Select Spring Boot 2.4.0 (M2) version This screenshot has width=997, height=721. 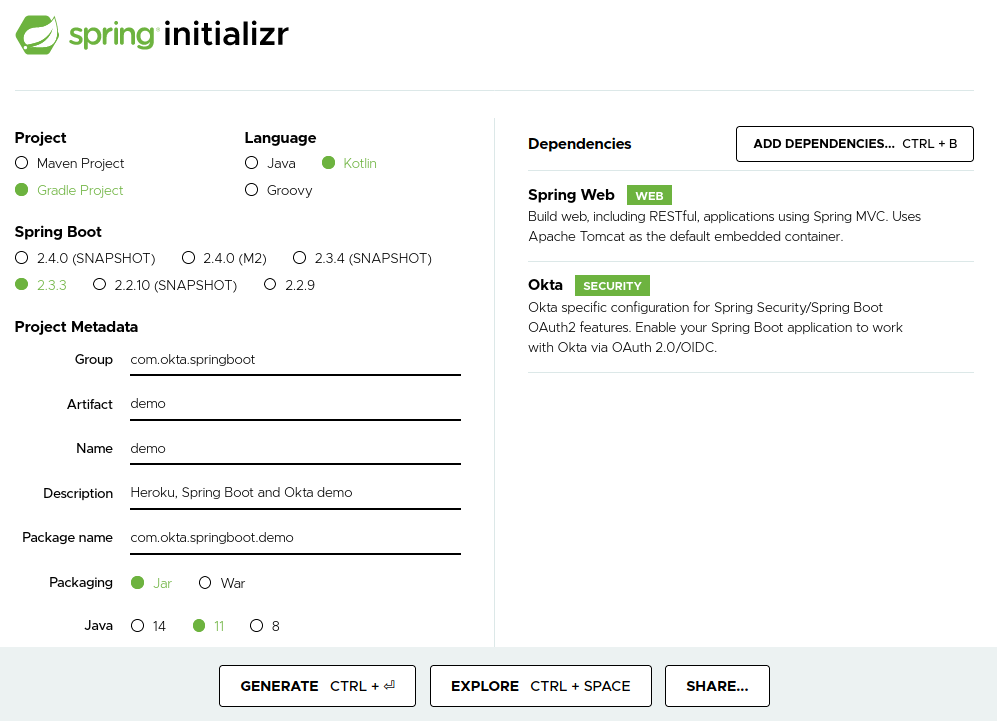tap(189, 258)
